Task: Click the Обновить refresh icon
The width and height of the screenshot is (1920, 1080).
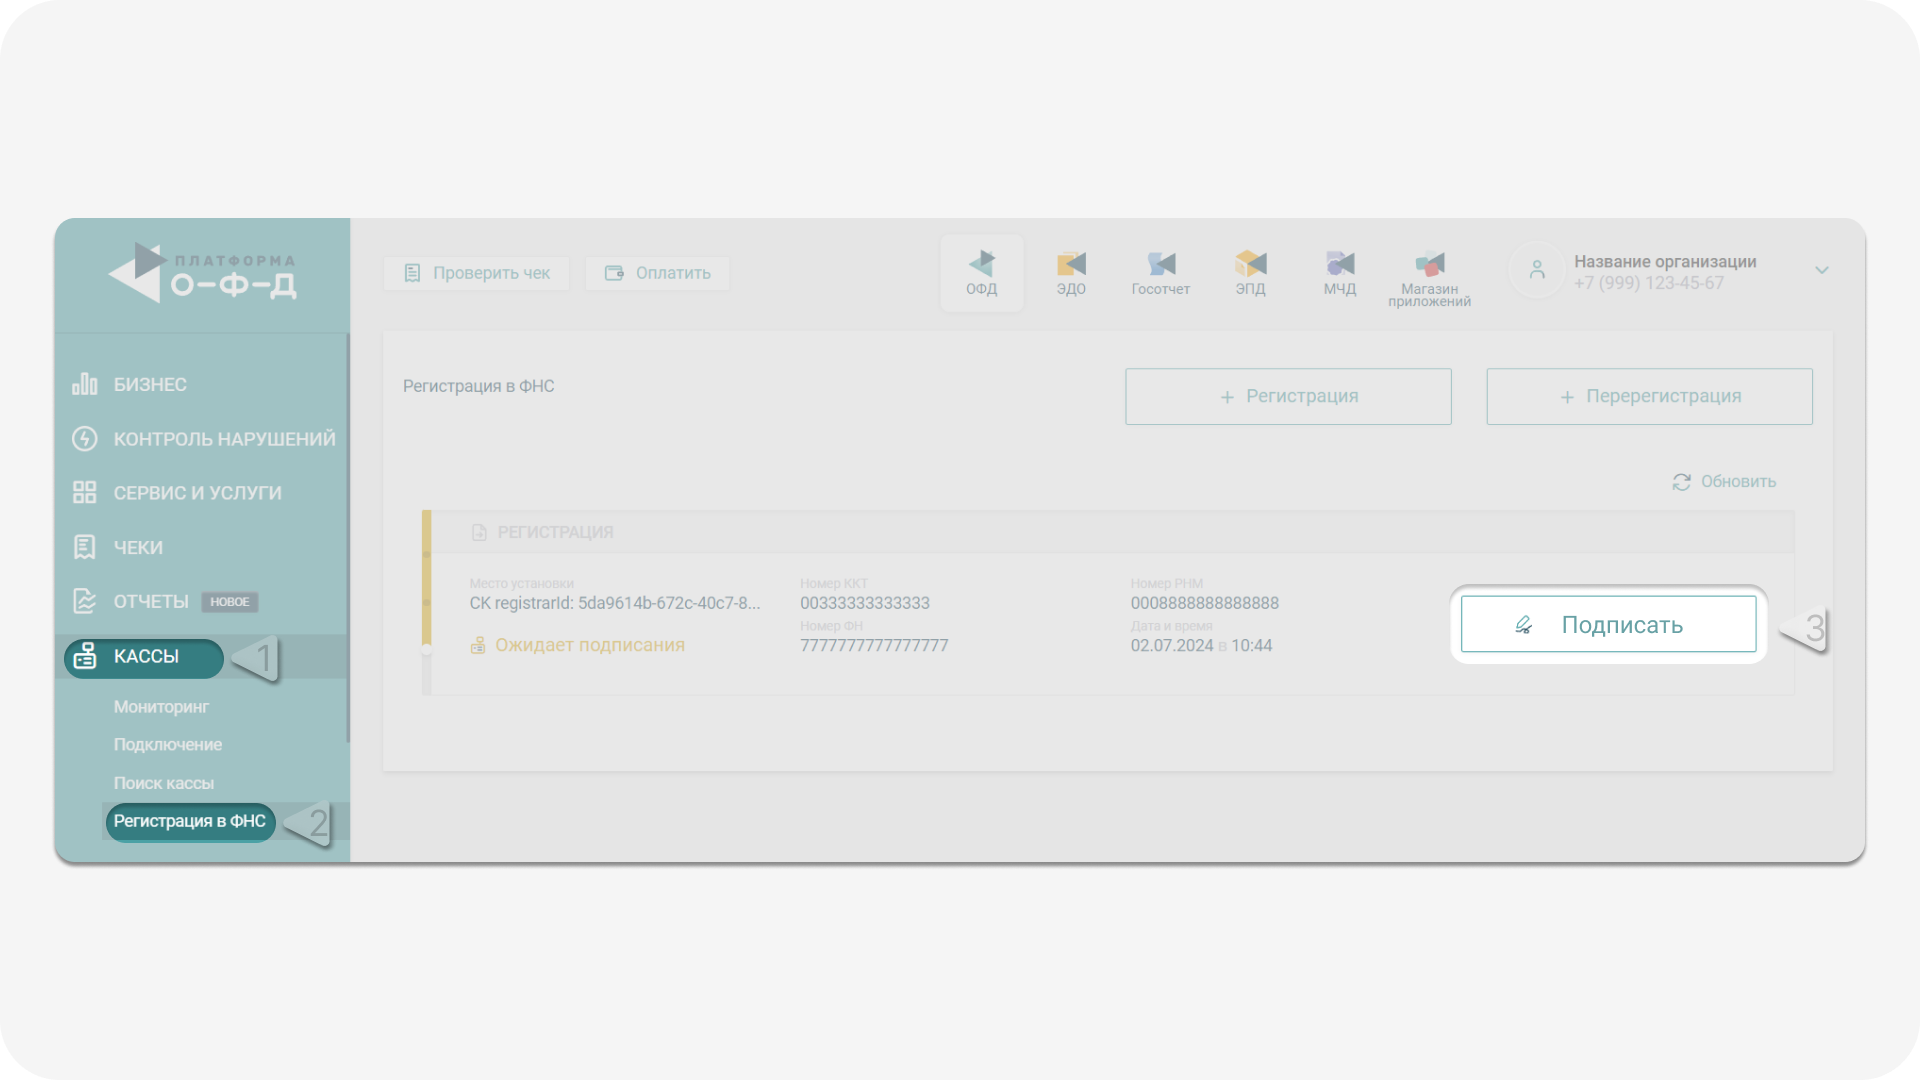Action: click(1681, 482)
